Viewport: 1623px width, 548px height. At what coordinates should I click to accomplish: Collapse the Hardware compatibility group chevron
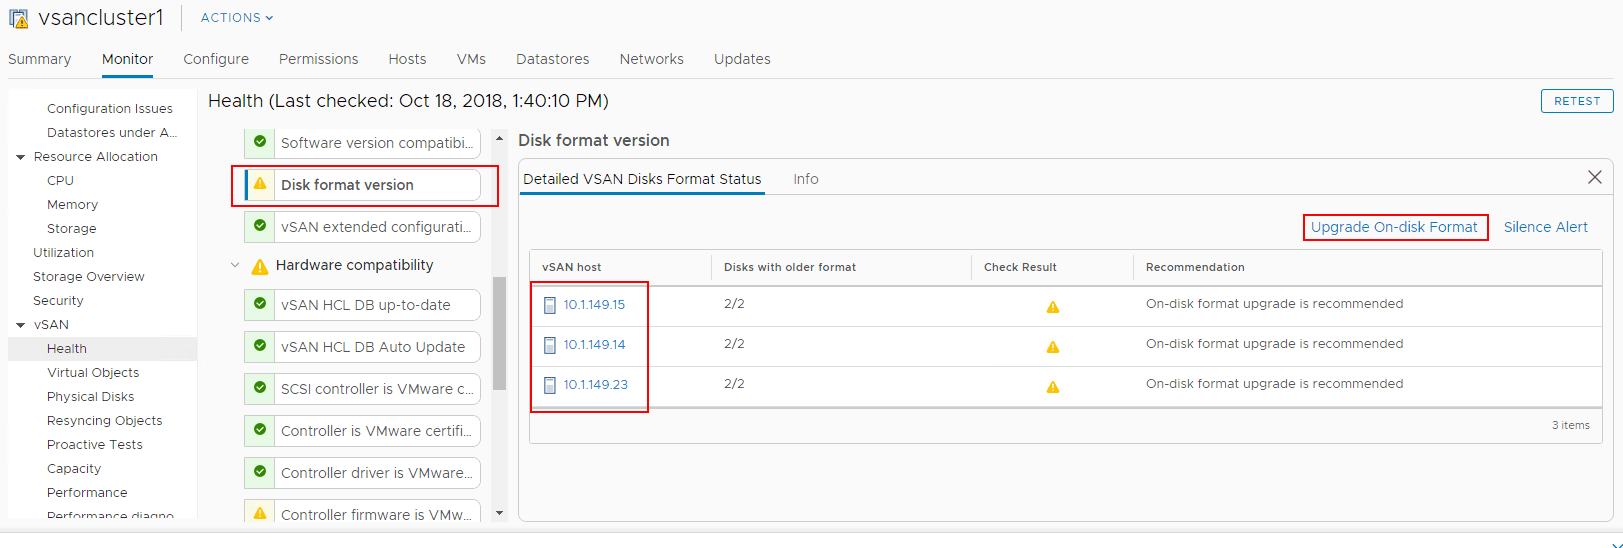[235, 265]
